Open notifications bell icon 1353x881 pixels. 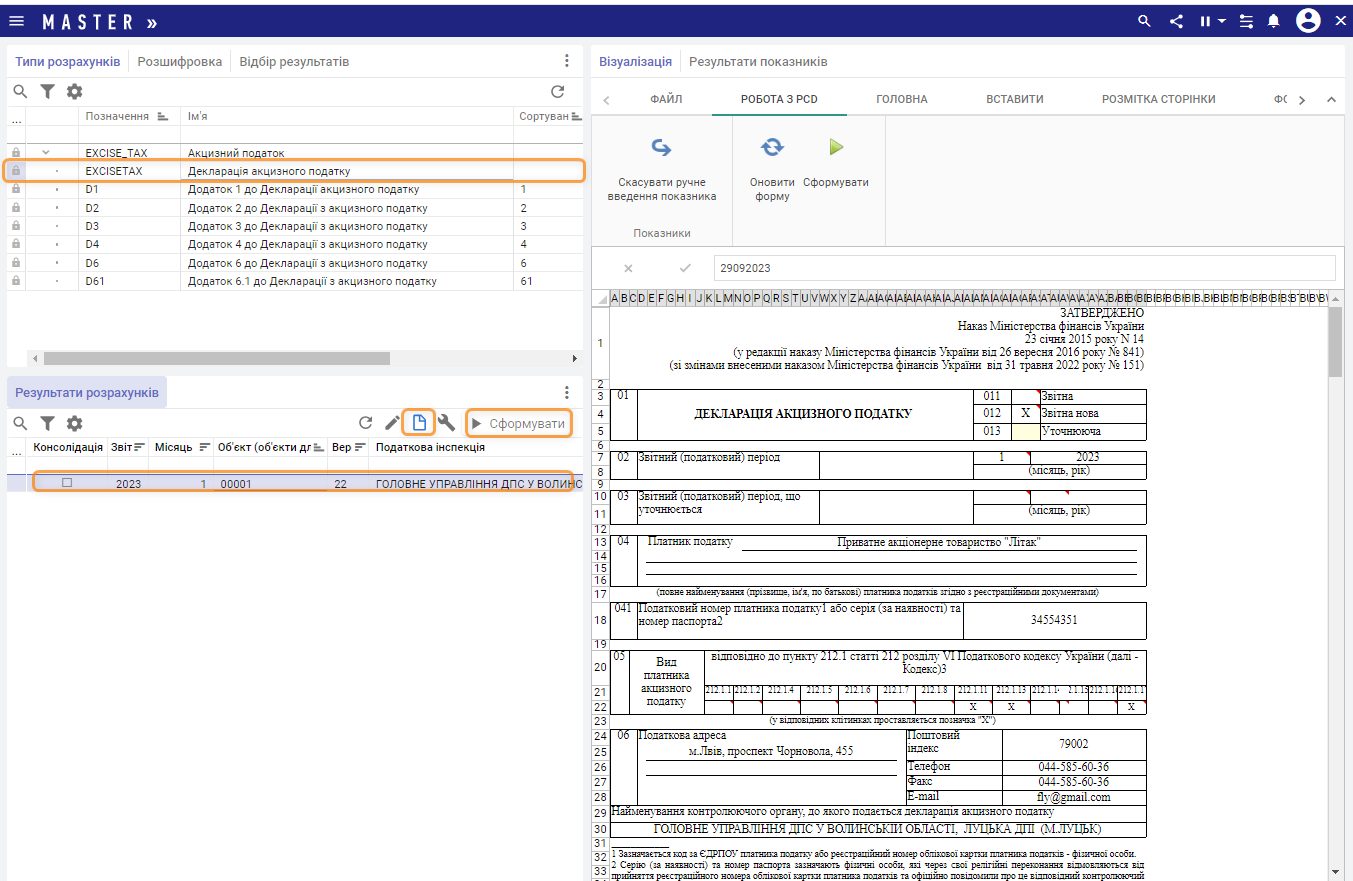pos(1274,21)
